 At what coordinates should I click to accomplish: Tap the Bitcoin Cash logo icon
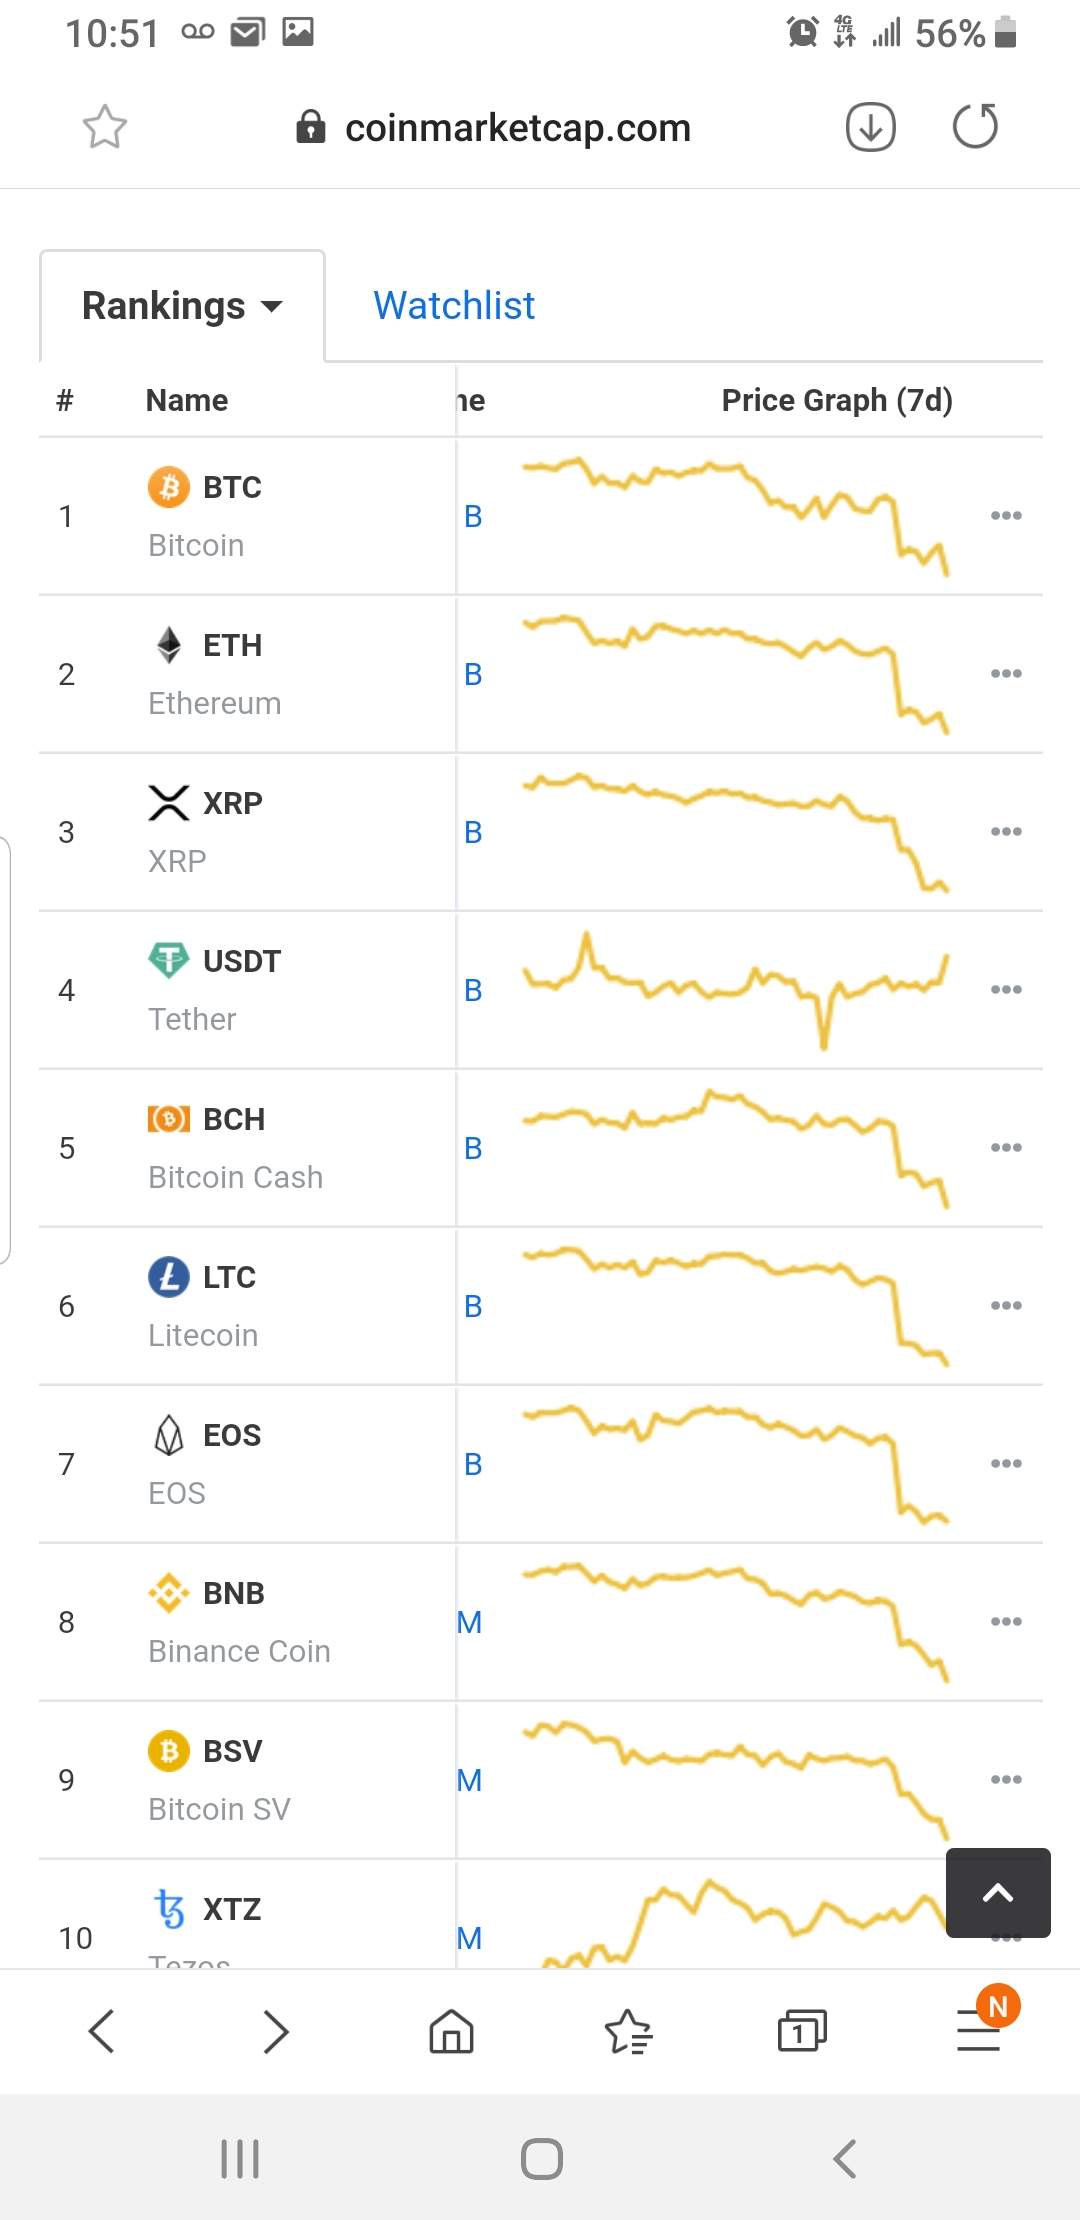169,1119
